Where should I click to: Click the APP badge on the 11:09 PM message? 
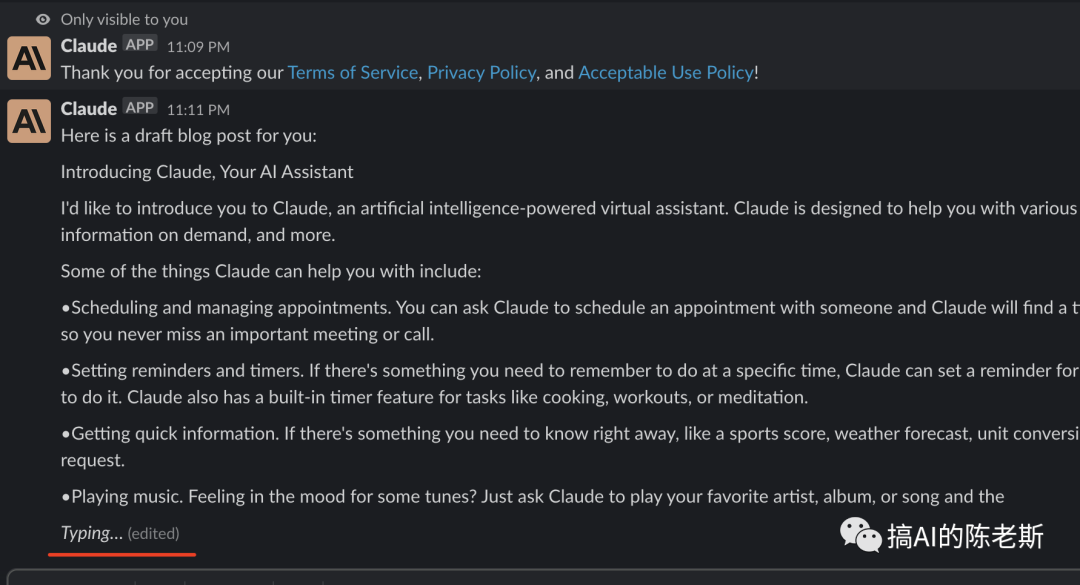tap(140, 45)
